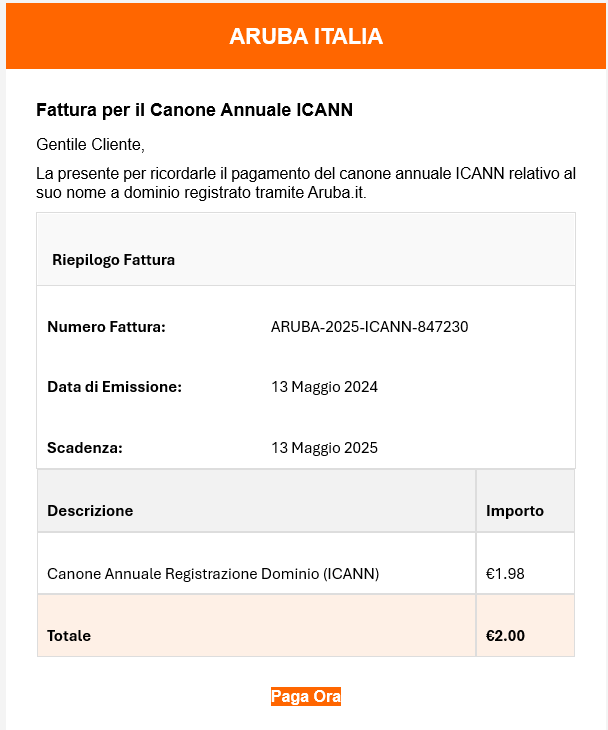Screen dimensions: 608x730
Task: Click the issue date 13 Maggio 2024
Action: [324, 387]
